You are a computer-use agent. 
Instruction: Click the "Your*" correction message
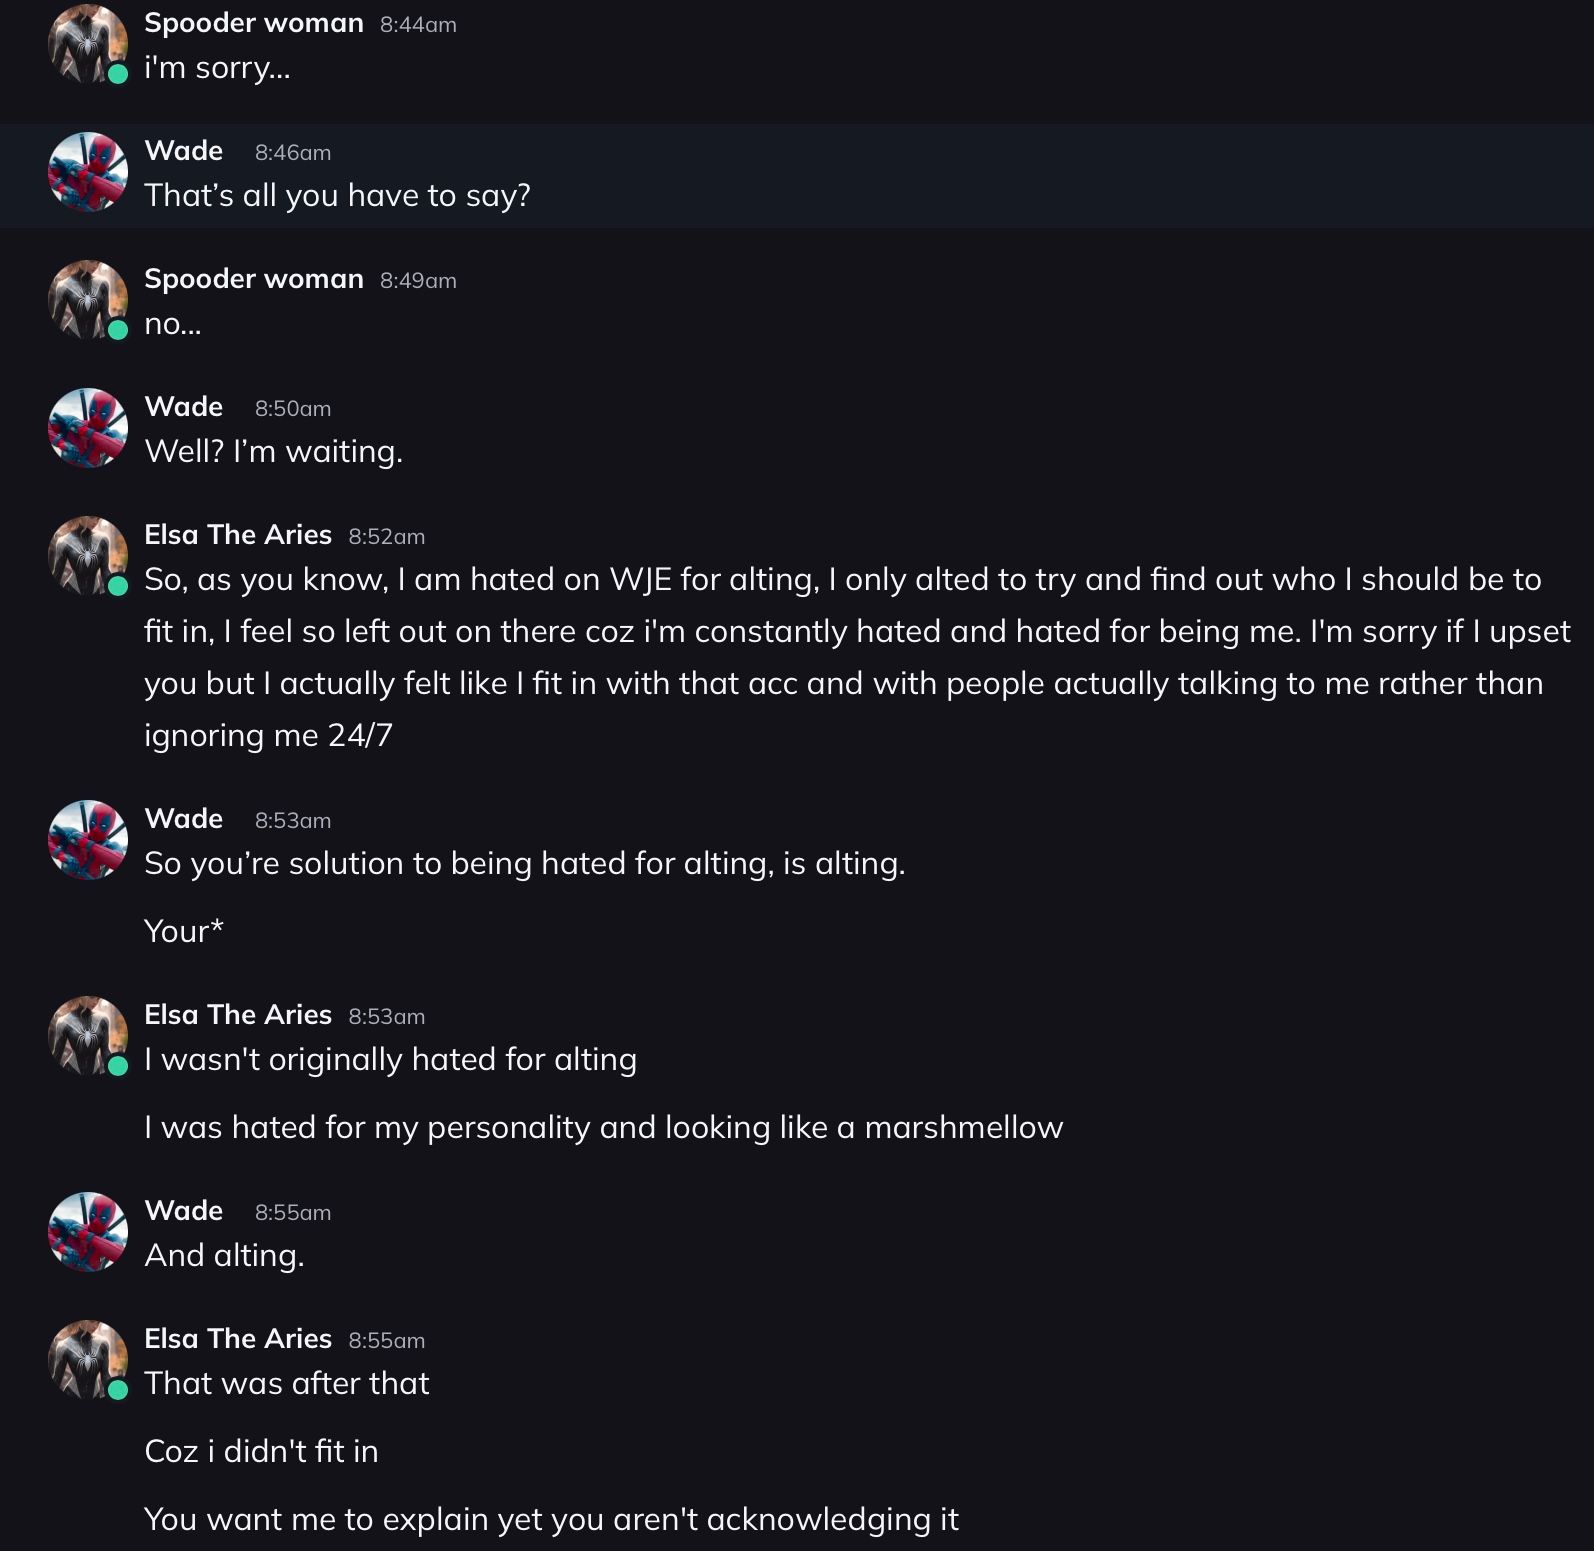tap(184, 932)
